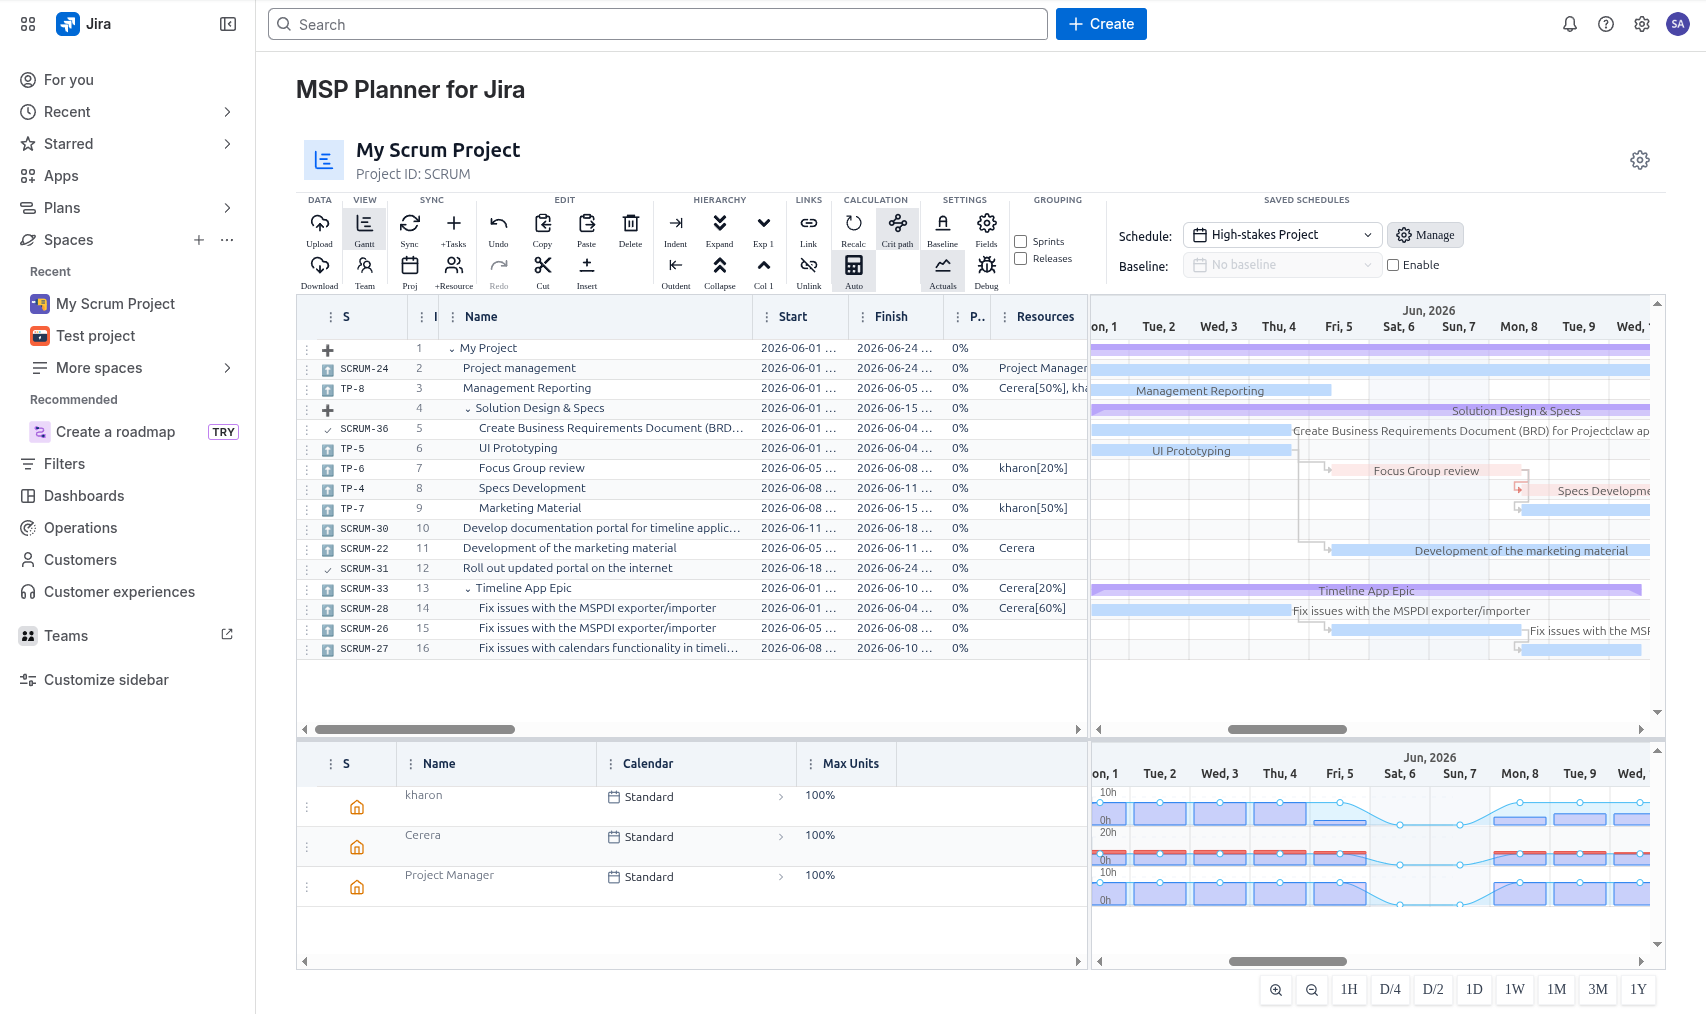Collapse the Solution Design & Specs group
1706x1014 pixels.
coord(468,409)
